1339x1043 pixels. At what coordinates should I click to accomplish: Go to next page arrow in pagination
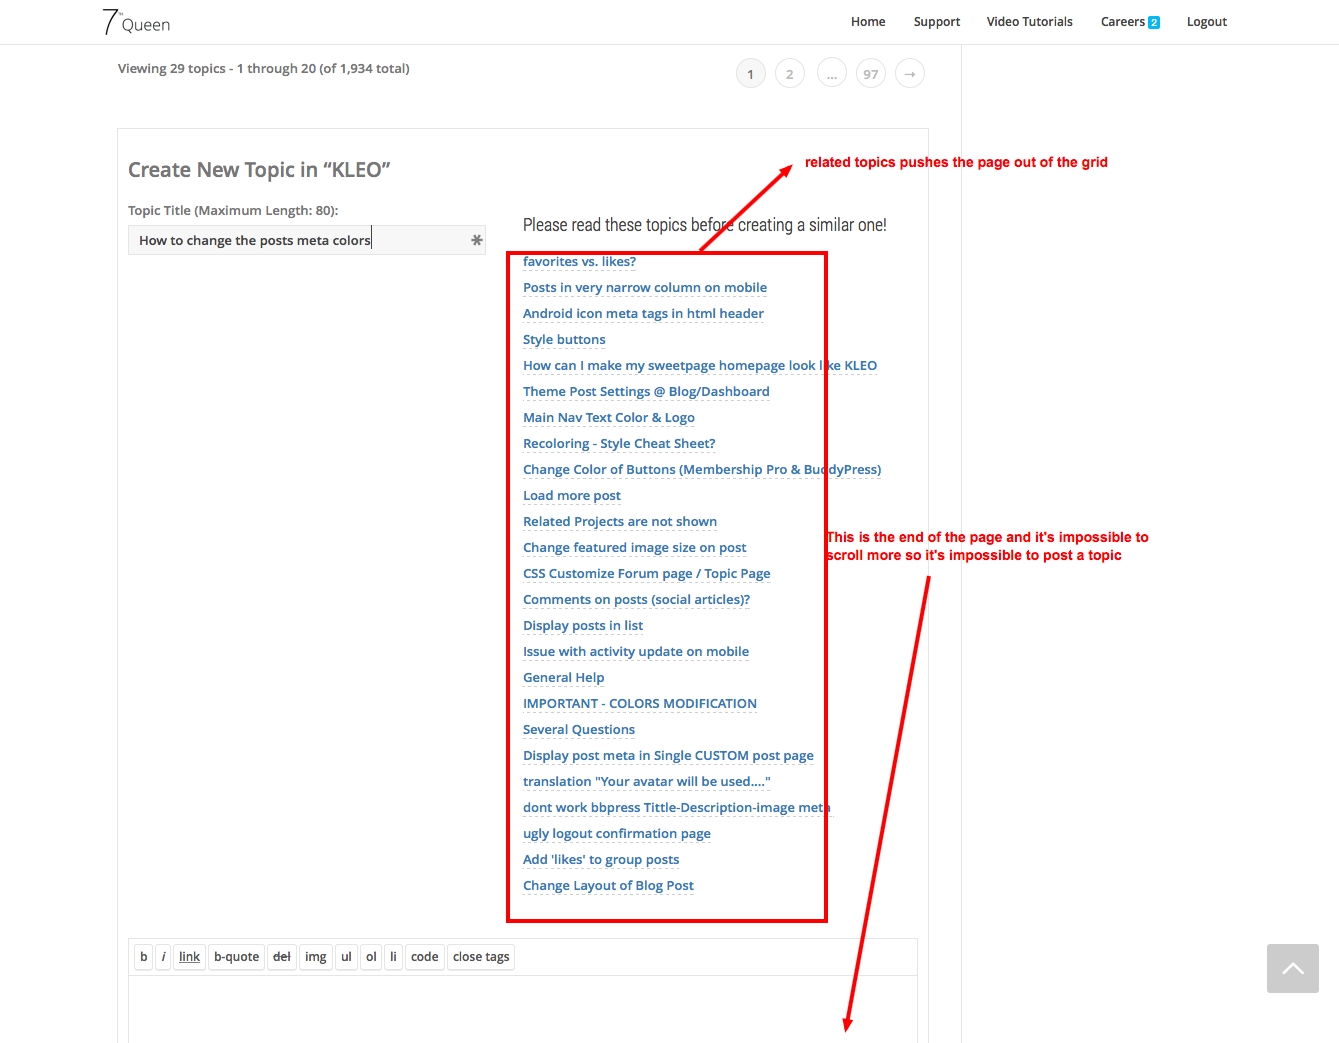tap(909, 74)
